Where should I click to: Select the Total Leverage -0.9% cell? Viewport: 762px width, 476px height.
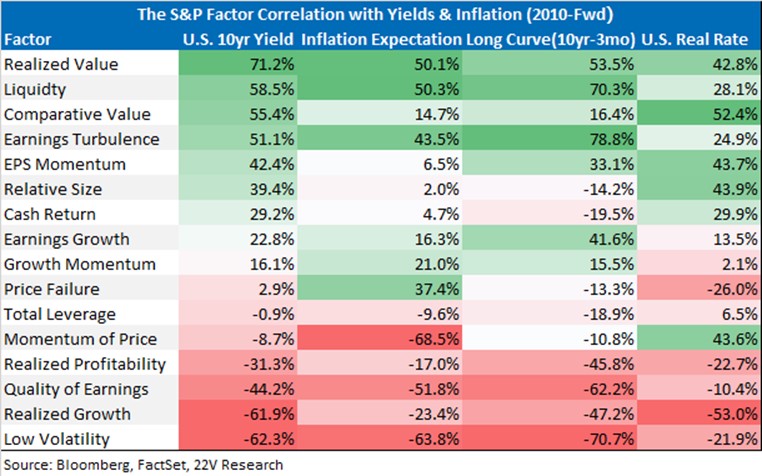pos(238,314)
